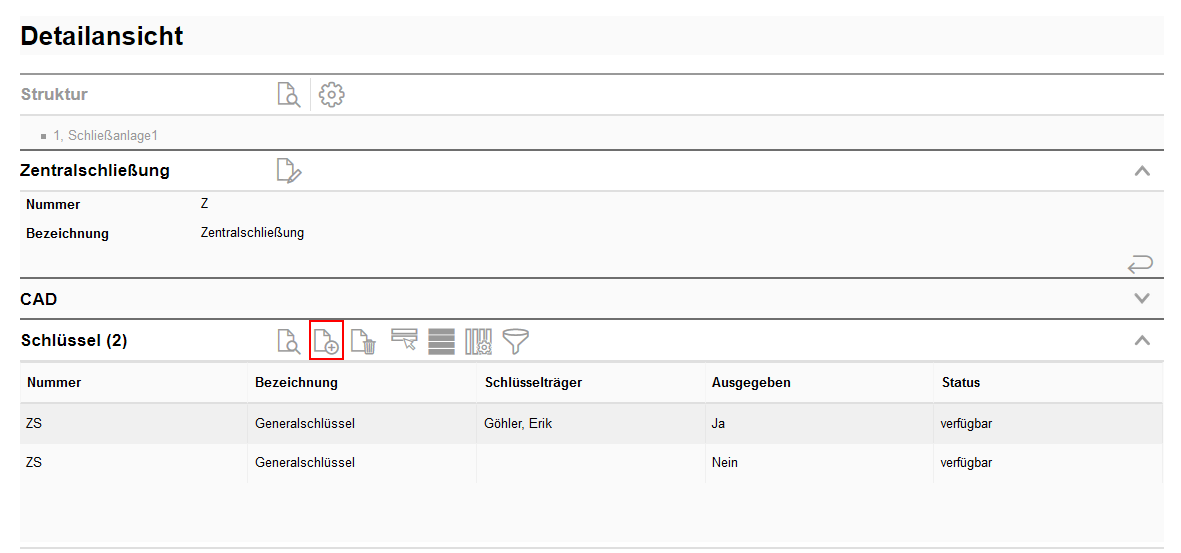1181x553 pixels.
Task: Sort by the Schlüsselträger column header
Action: click(533, 382)
